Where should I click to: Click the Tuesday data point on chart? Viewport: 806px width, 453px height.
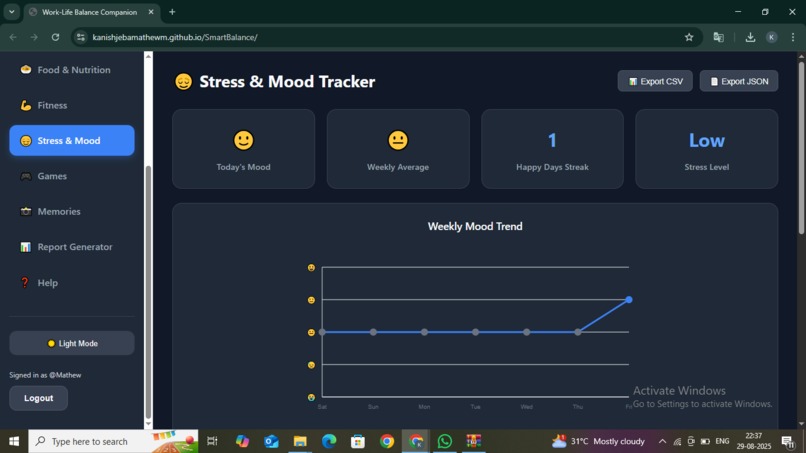tap(475, 332)
